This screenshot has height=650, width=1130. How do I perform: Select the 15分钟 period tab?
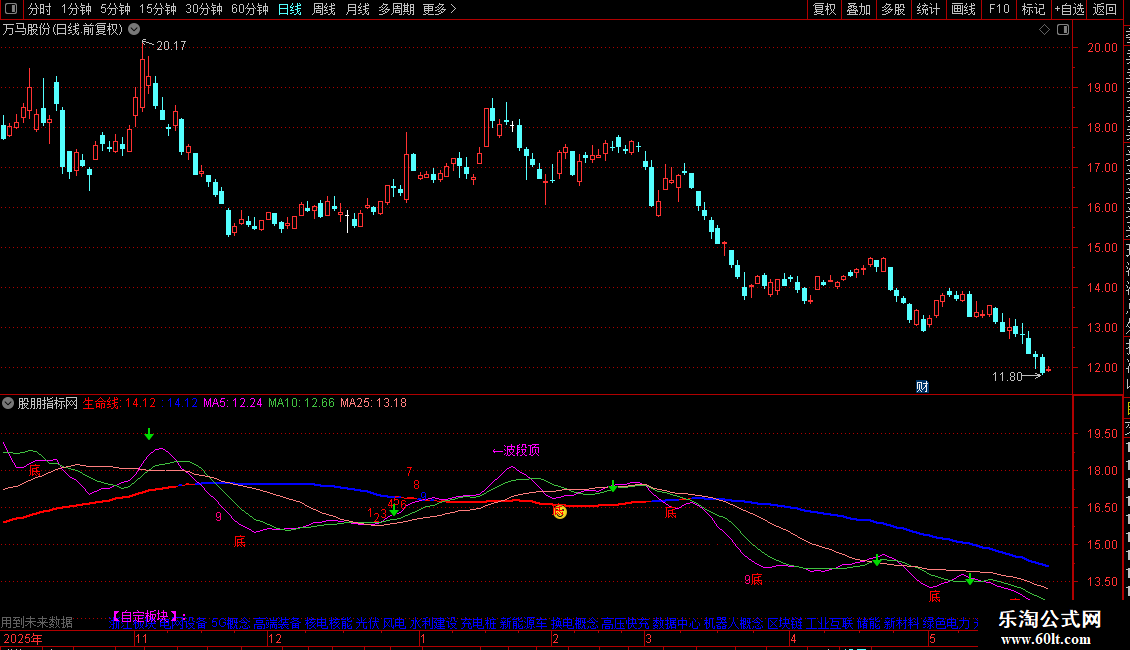click(x=158, y=9)
